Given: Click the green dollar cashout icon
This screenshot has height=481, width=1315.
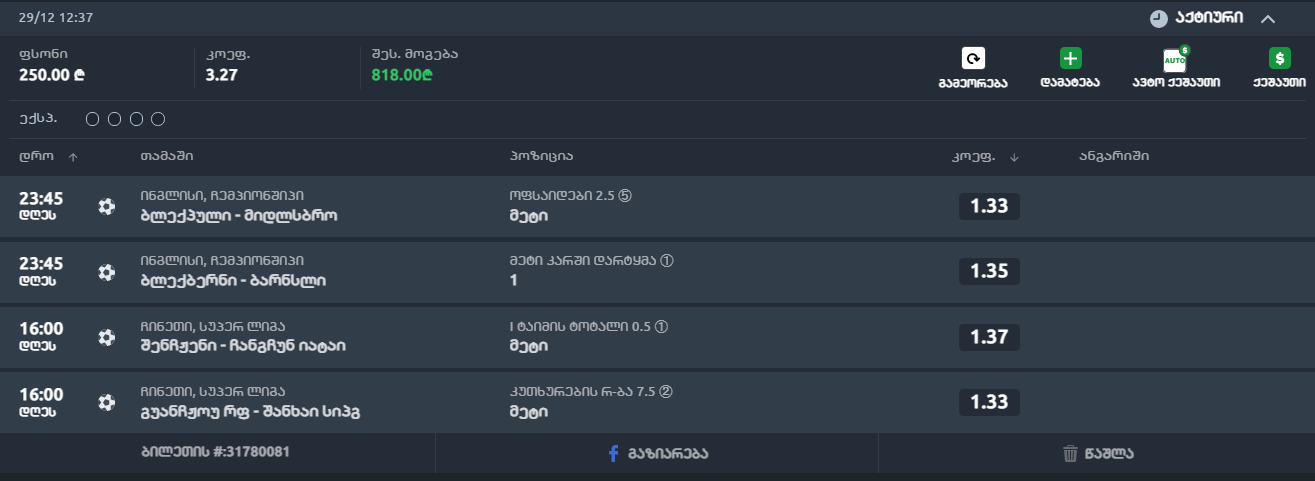Looking at the screenshot, I should click(1279, 59).
